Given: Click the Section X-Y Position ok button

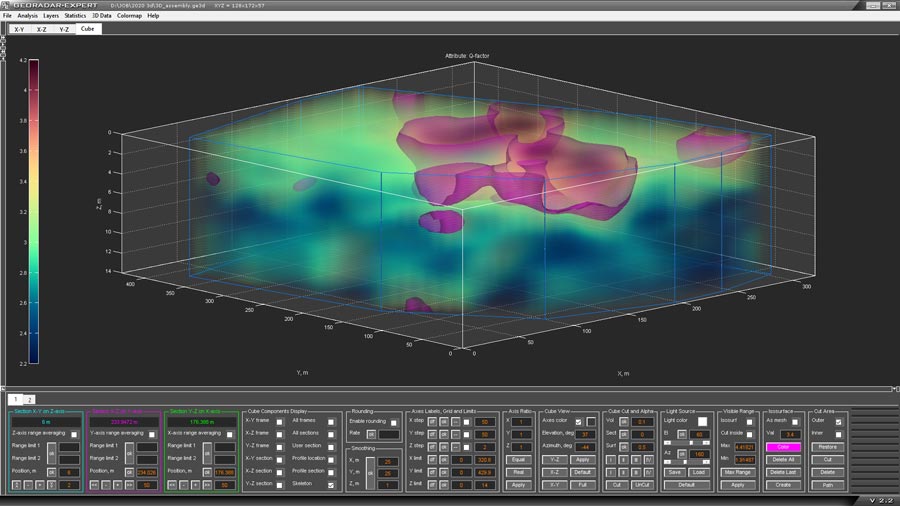Looking at the screenshot, I should click(x=52, y=471).
